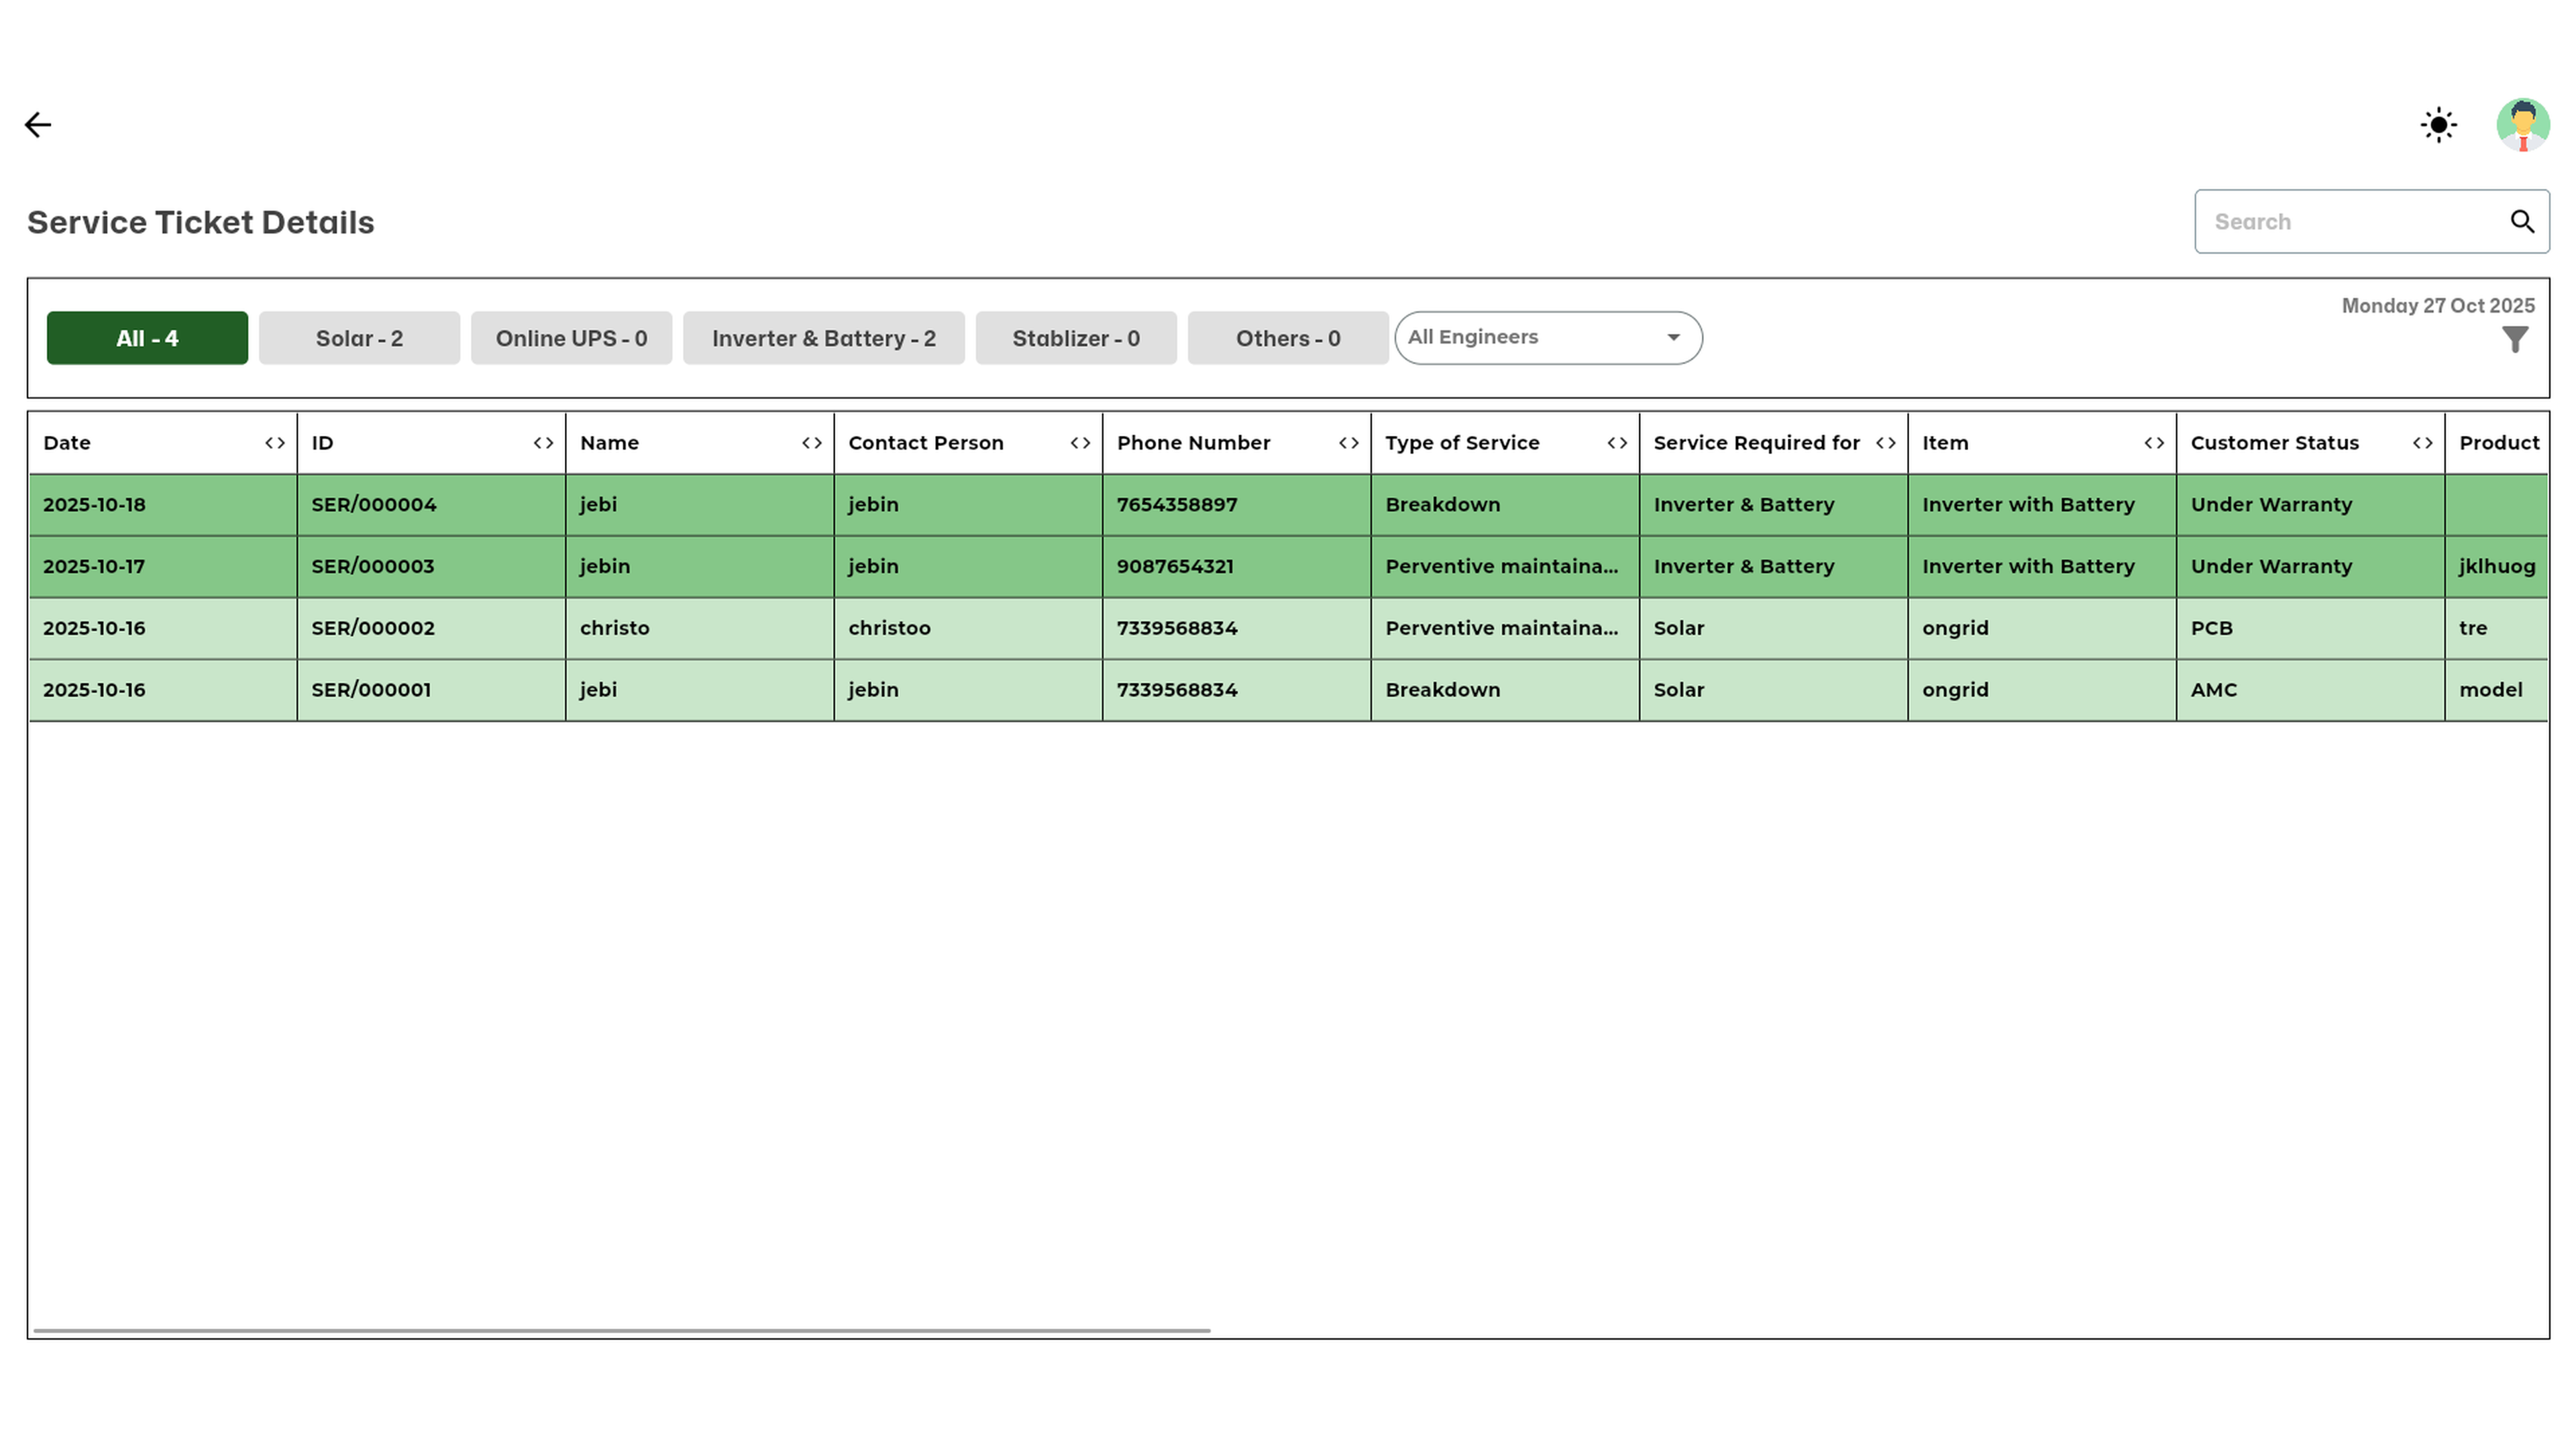Choose the Others - 0 filter button
The height and width of the screenshot is (1449, 2576).
(1287, 338)
